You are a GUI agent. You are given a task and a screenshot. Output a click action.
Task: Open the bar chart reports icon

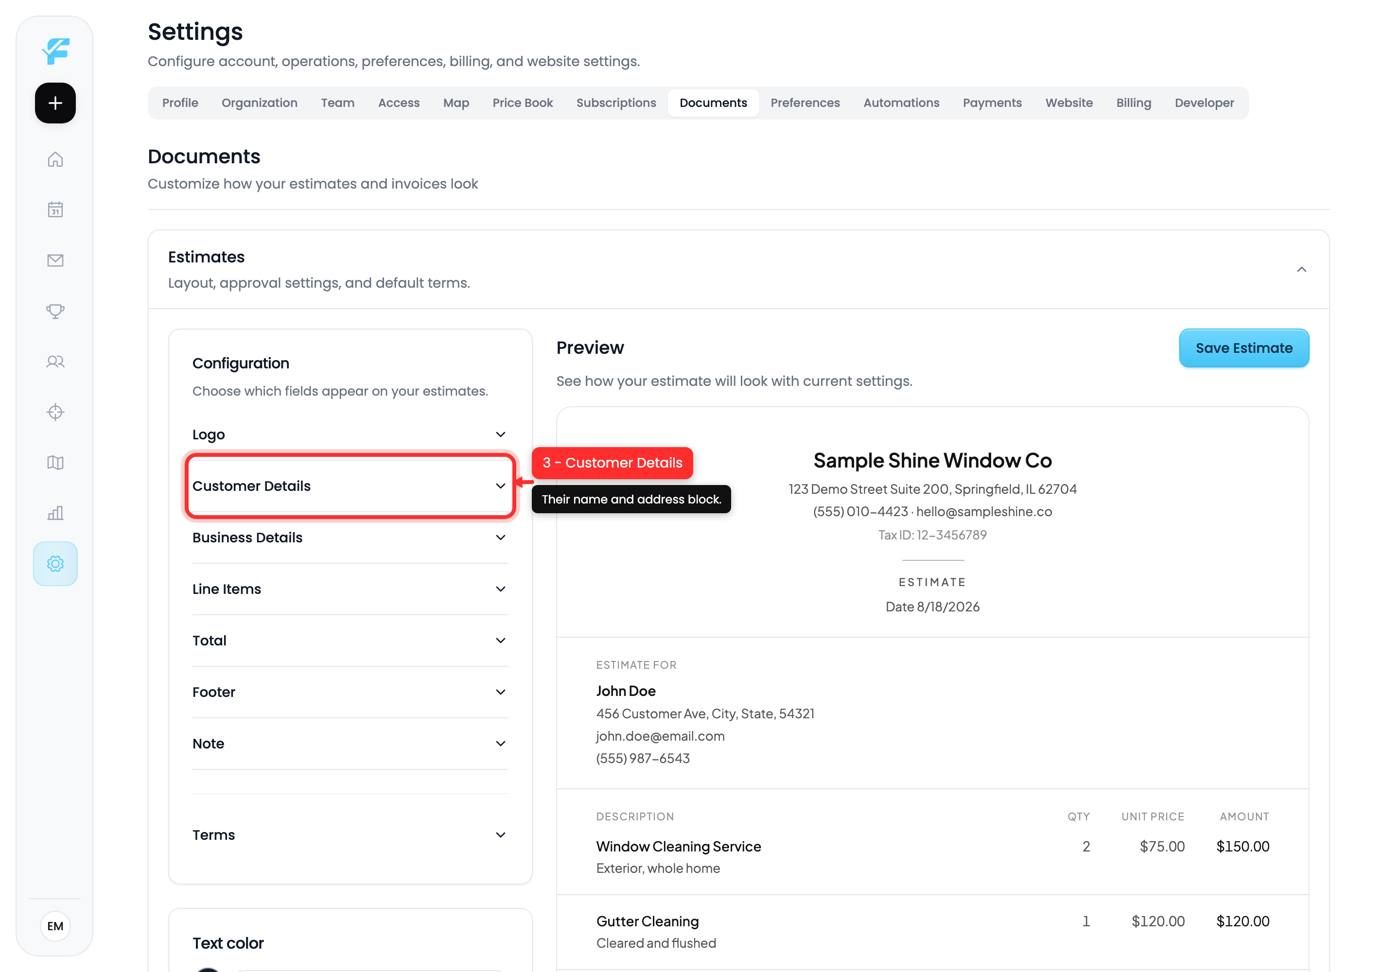tap(55, 513)
